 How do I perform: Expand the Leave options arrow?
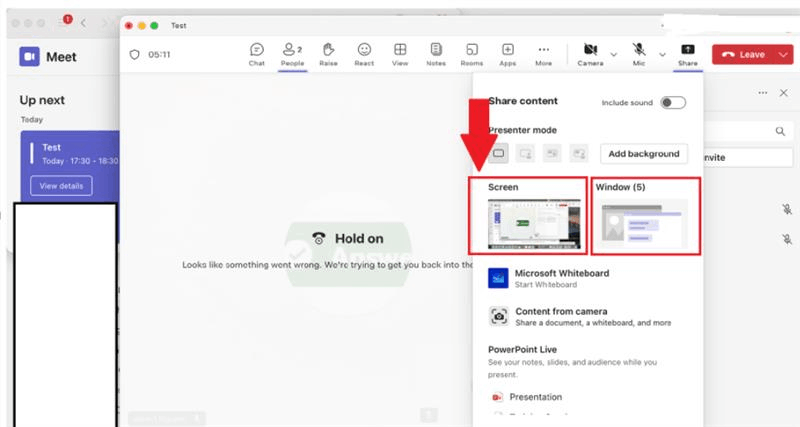(x=783, y=55)
